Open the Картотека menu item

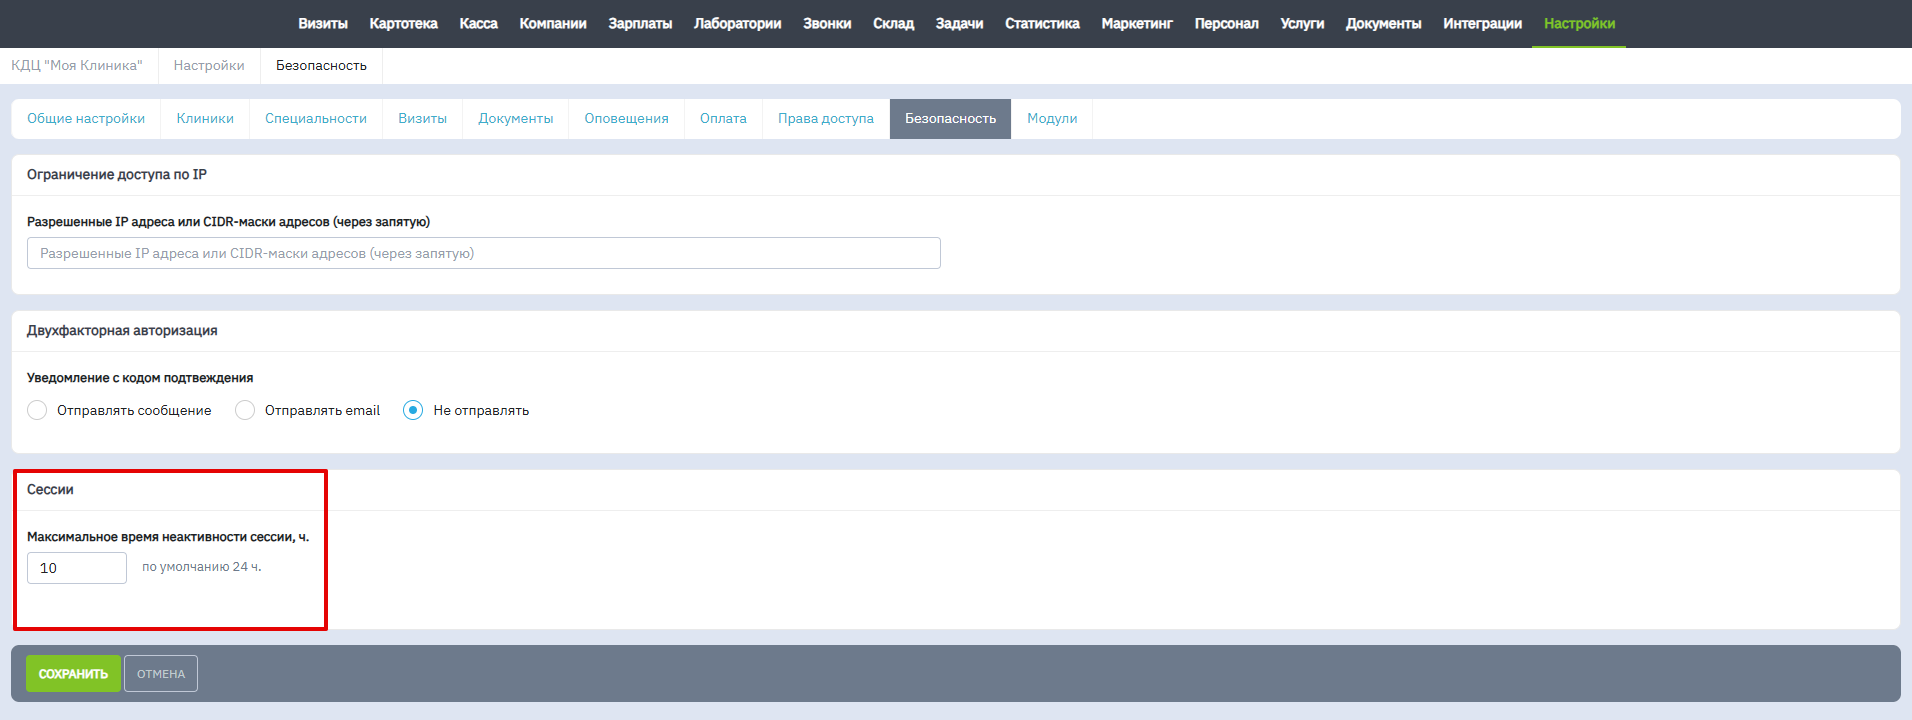tap(403, 23)
